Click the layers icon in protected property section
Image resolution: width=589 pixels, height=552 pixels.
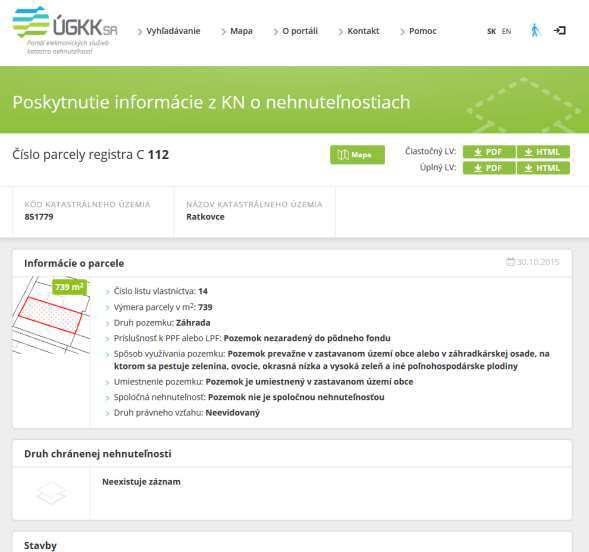51,493
